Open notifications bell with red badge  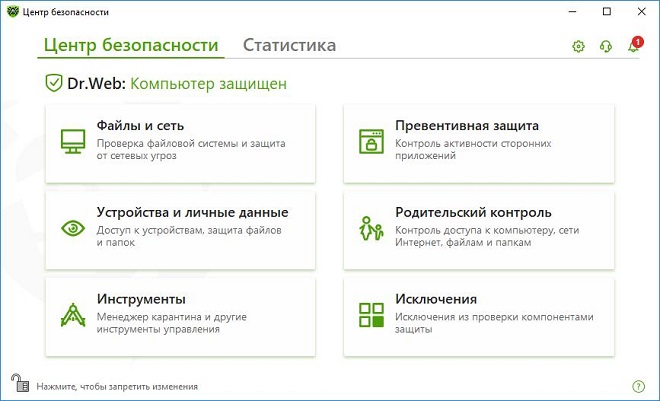pos(634,45)
